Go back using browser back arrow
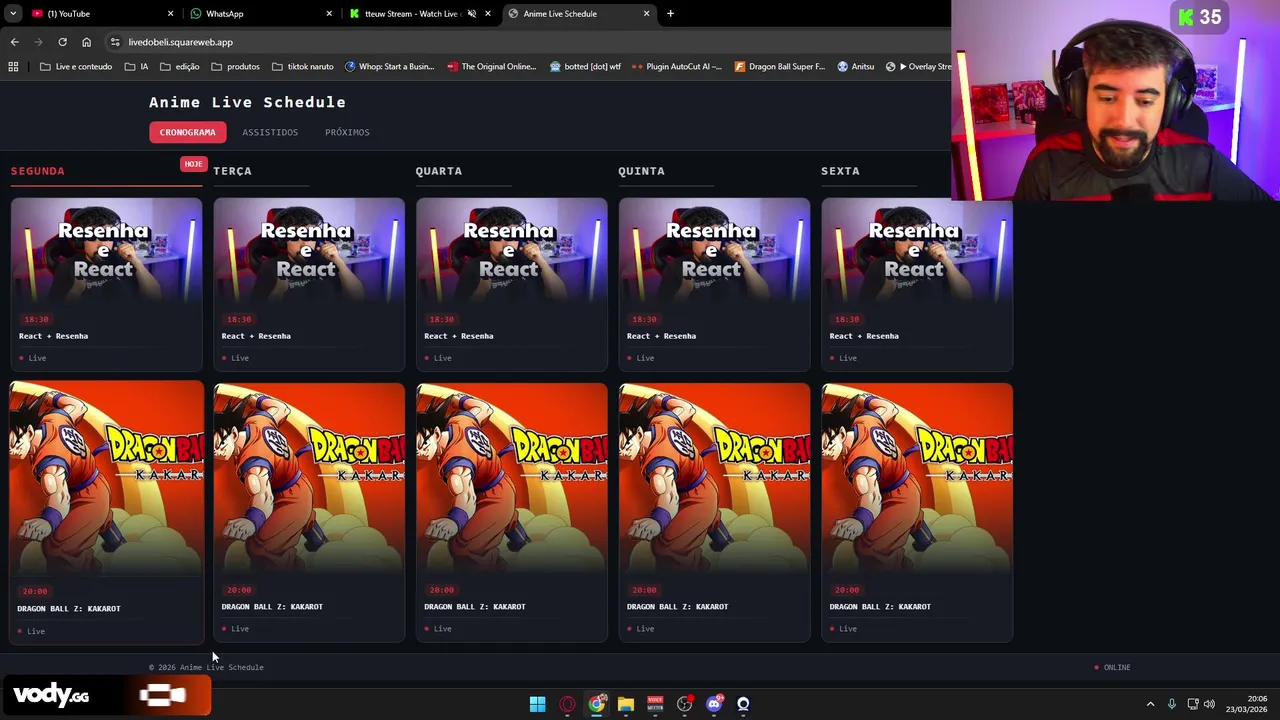Viewport: 1280px width, 720px height. 14,42
